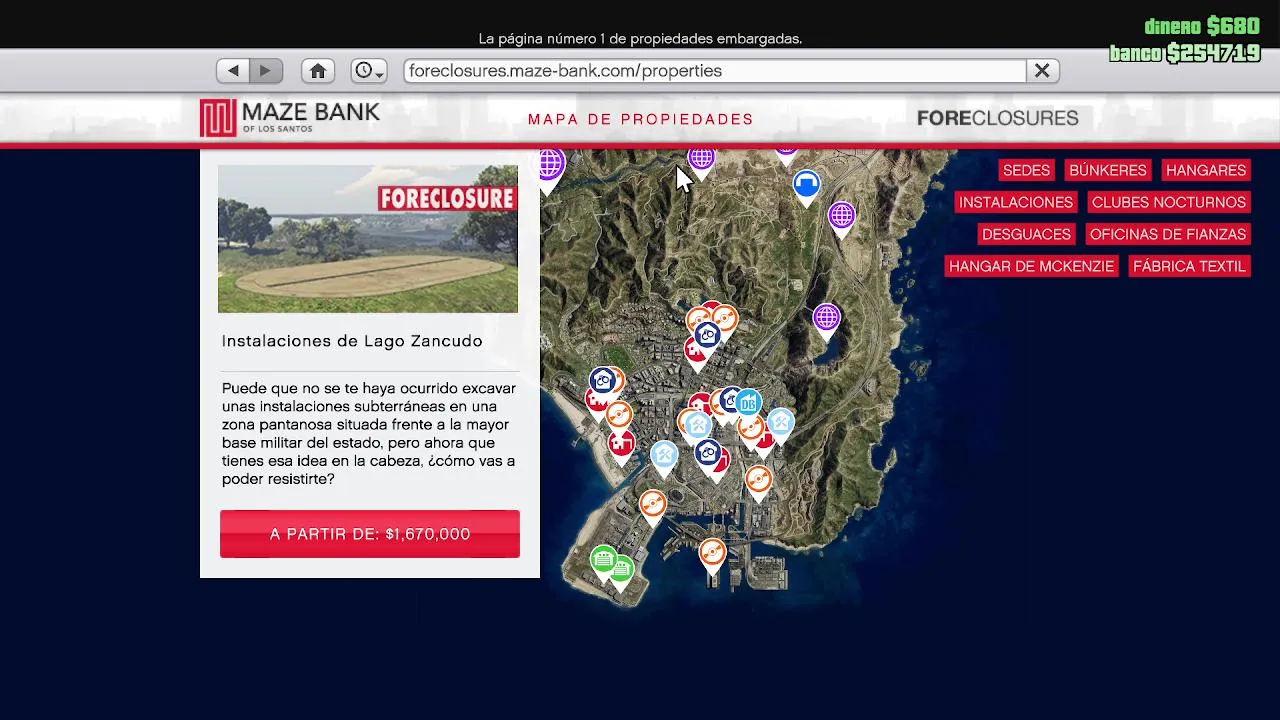
Task: Click the browser forward arrow button
Action: pyautogui.click(x=266, y=71)
